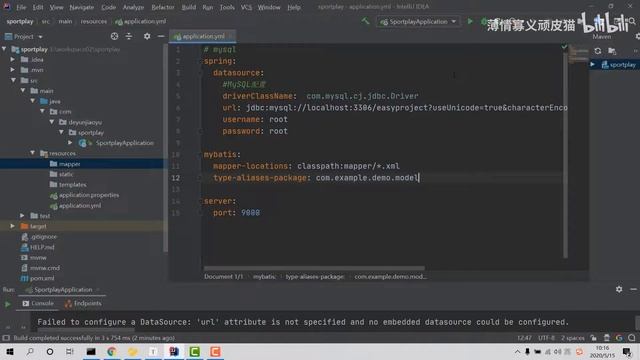The height and width of the screenshot is (360, 640).
Task: Open the VCS menu
Action: [246, 7]
